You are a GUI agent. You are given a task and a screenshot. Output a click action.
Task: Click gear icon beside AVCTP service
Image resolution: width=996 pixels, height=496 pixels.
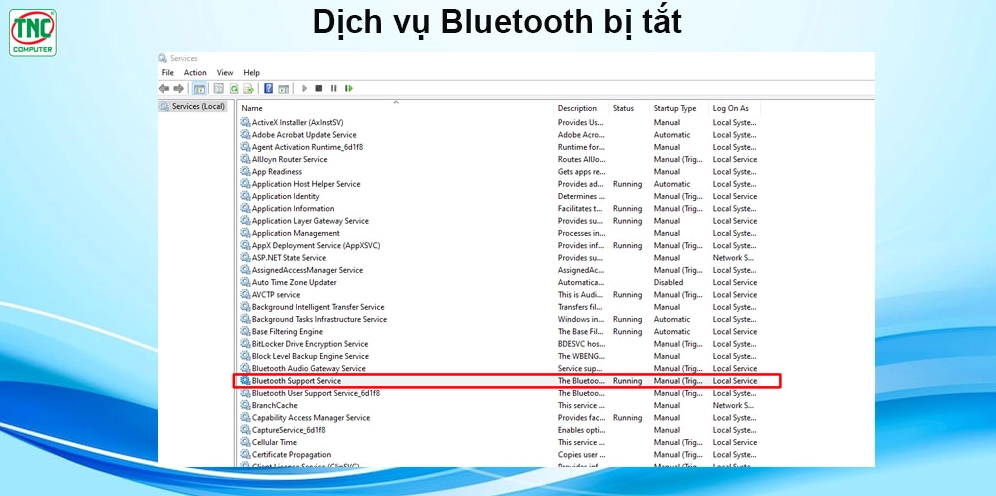coord(245,295)
